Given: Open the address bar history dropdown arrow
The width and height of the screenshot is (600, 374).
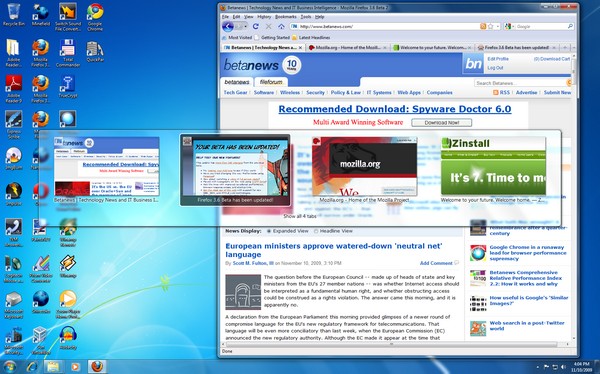Looking at the screenshot, I should (x=498, y=26).
